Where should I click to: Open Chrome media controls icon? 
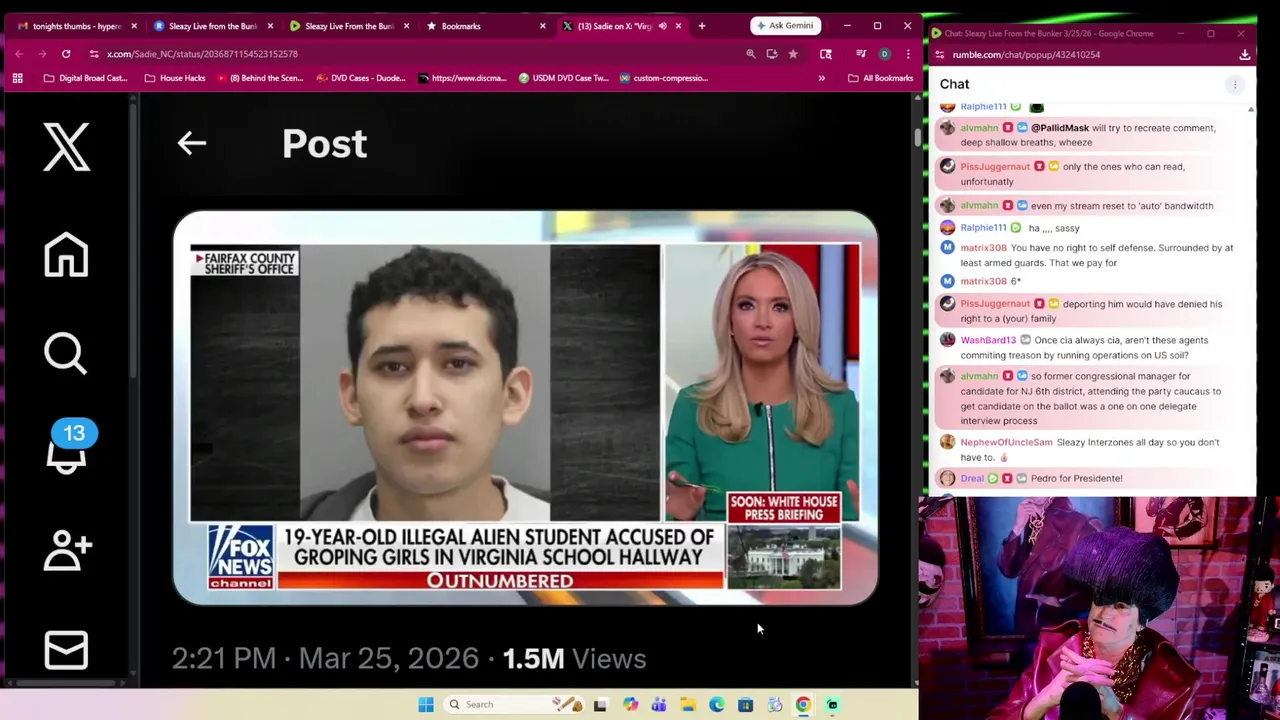[x=860, y=54]
